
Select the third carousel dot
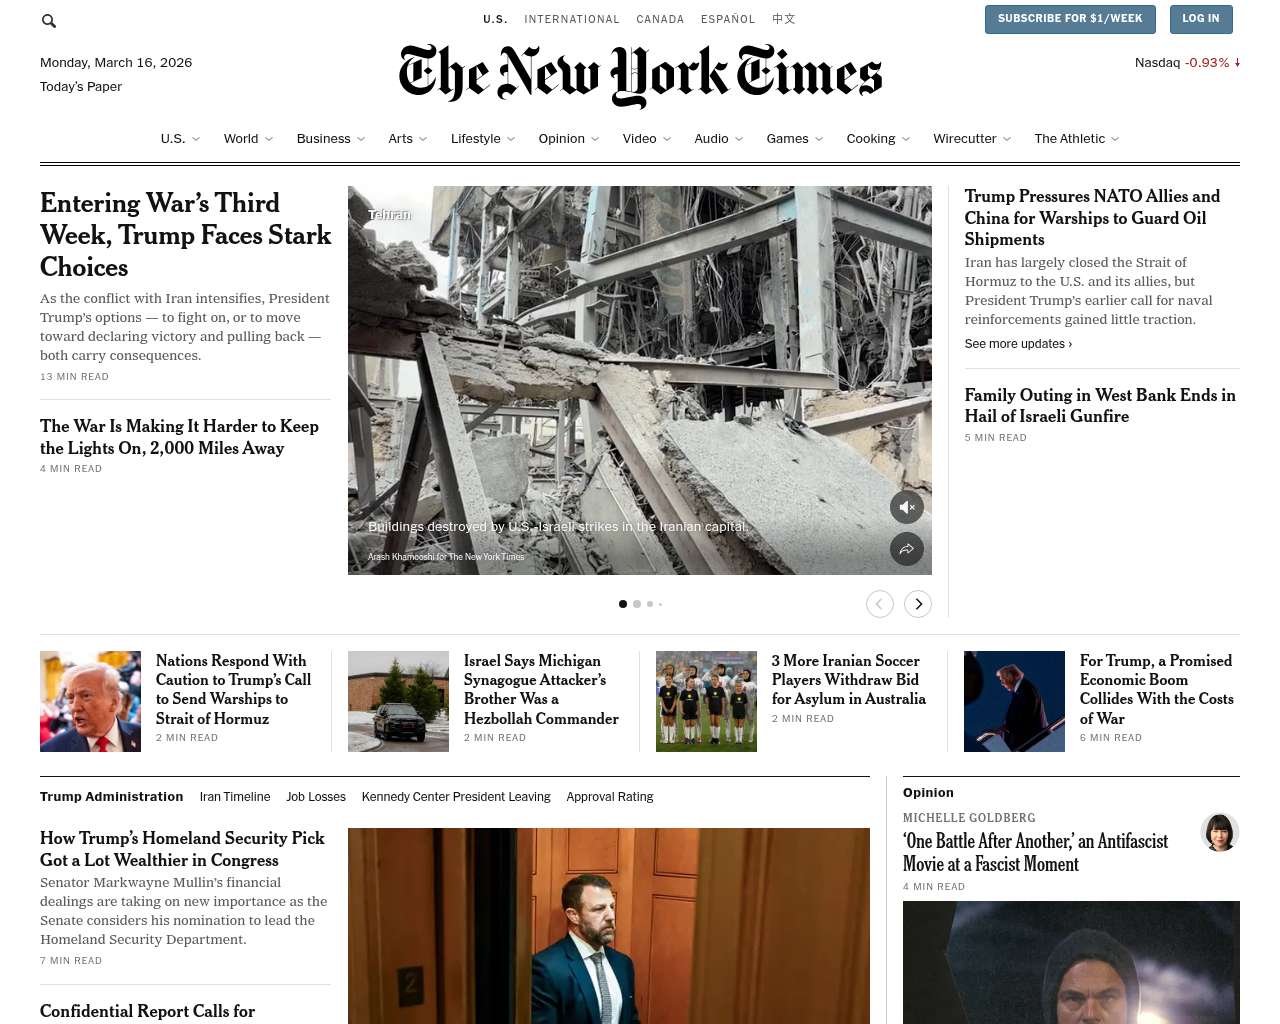point(650,604)
